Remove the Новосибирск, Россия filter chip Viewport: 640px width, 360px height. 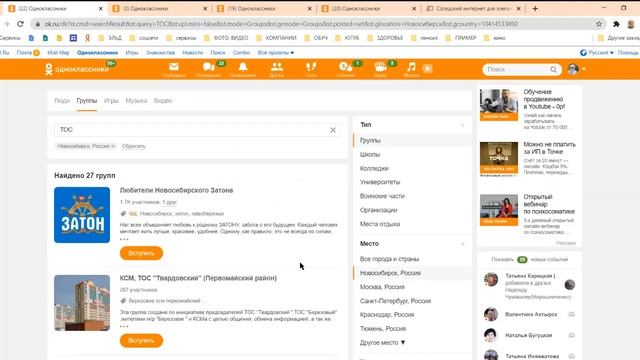(113, 146)
